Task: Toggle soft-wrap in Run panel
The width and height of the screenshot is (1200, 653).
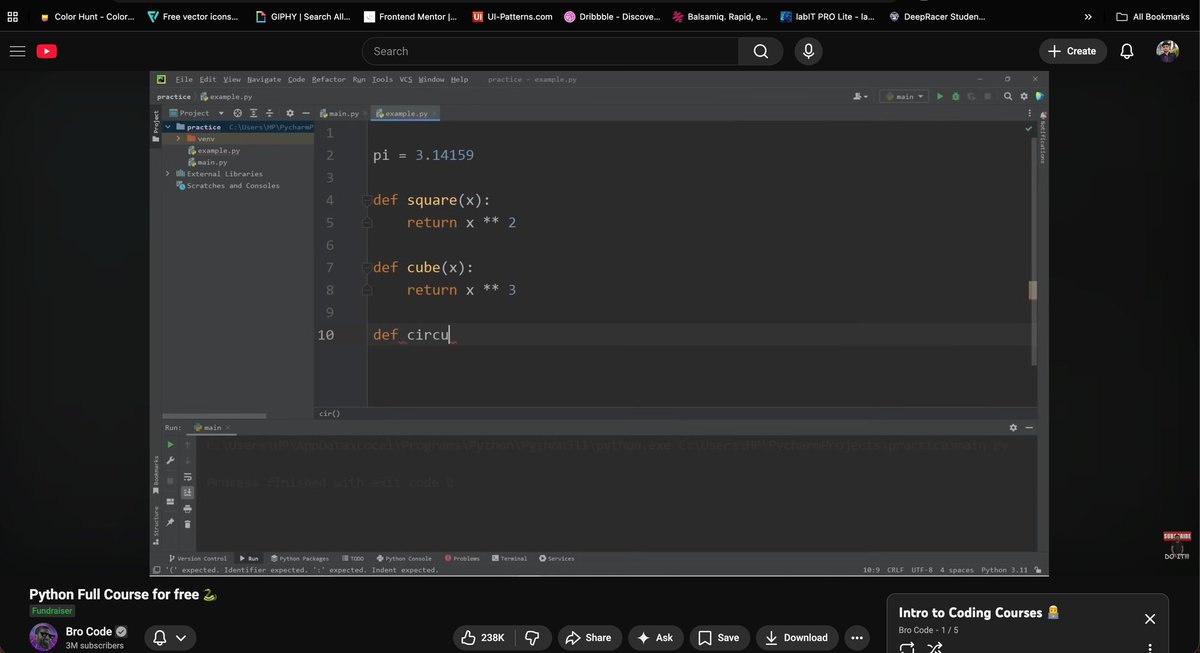Action: [188, 476]
